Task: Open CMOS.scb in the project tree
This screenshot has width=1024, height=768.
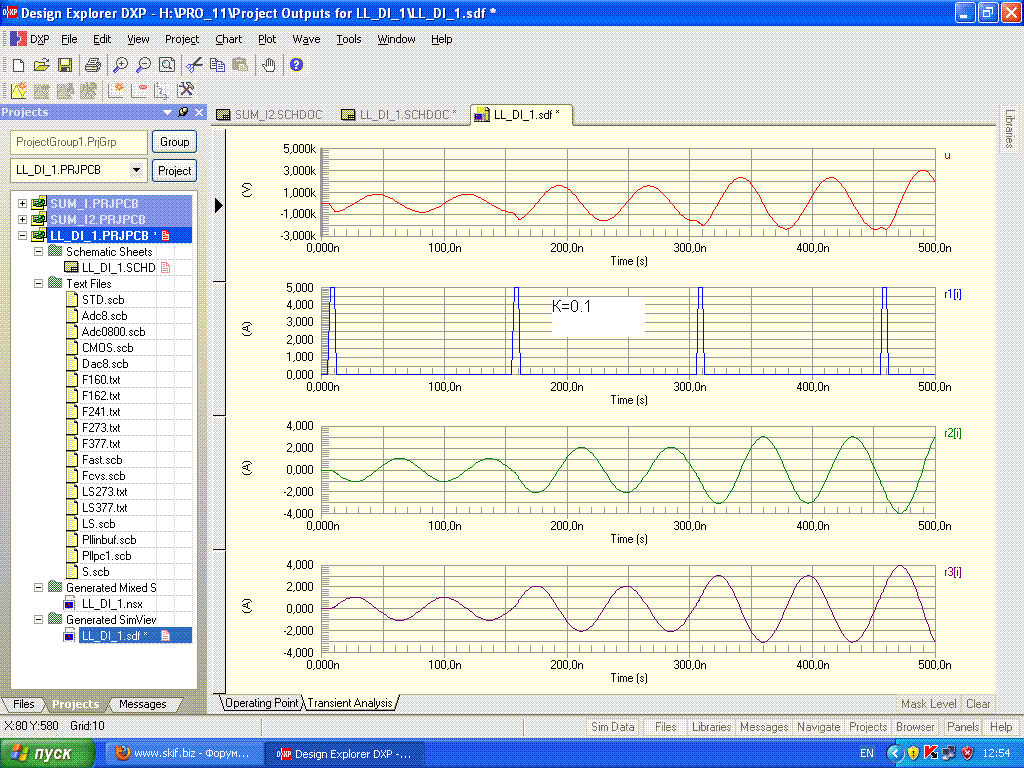Action: pyautogui.click(x=106, y=348)
